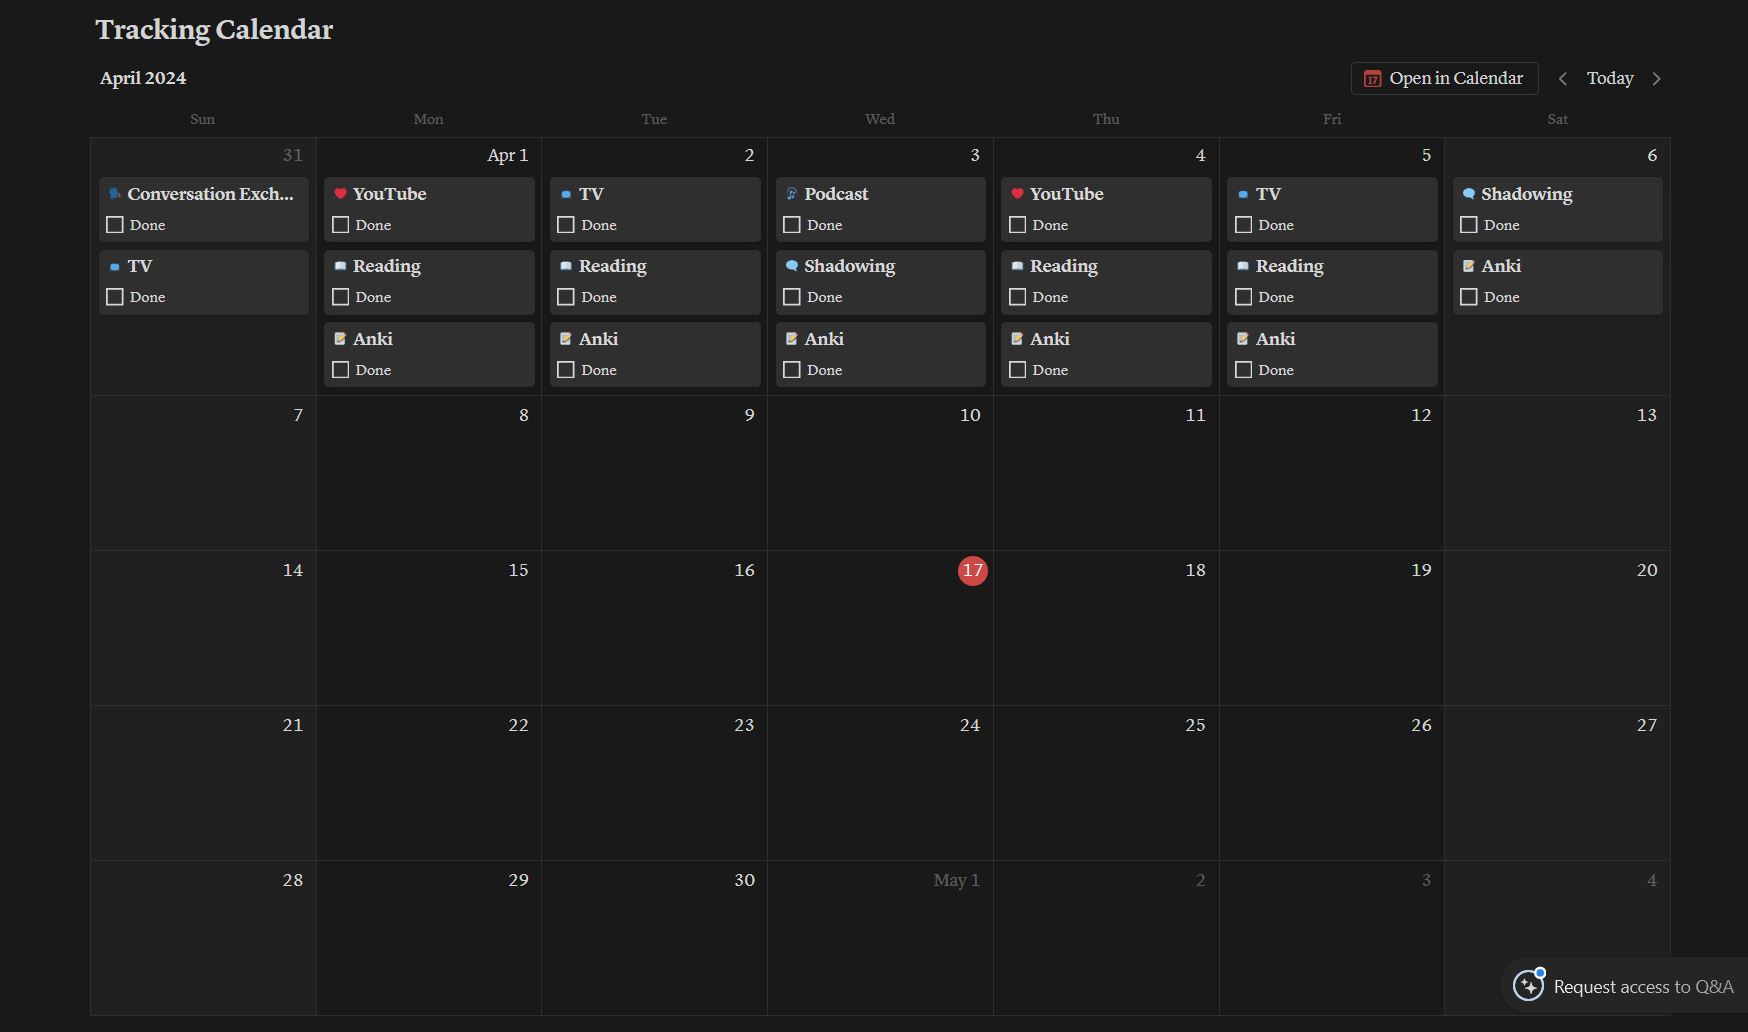Image resolution: width=1748 pixels, height=1032 pixels.
Task: Click the May 1 day number
Action: tap(956, 880)
